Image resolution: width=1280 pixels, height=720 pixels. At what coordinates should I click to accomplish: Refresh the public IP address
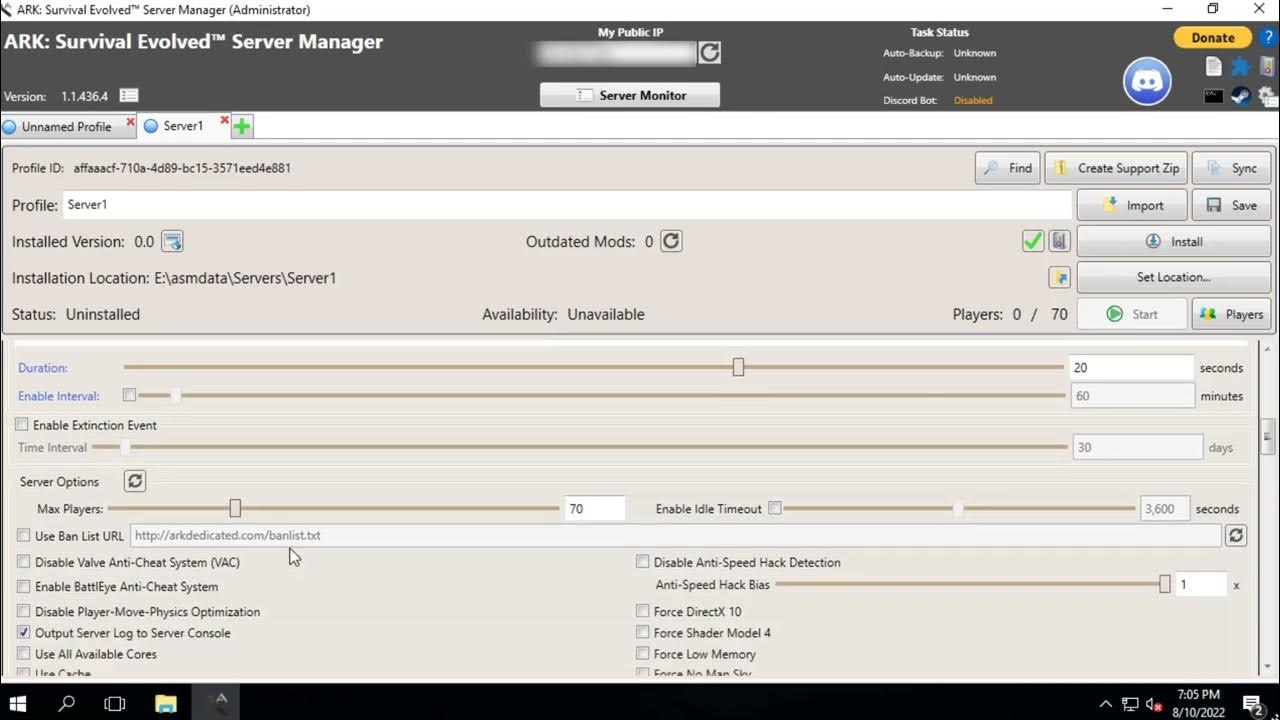click(710, 53)
